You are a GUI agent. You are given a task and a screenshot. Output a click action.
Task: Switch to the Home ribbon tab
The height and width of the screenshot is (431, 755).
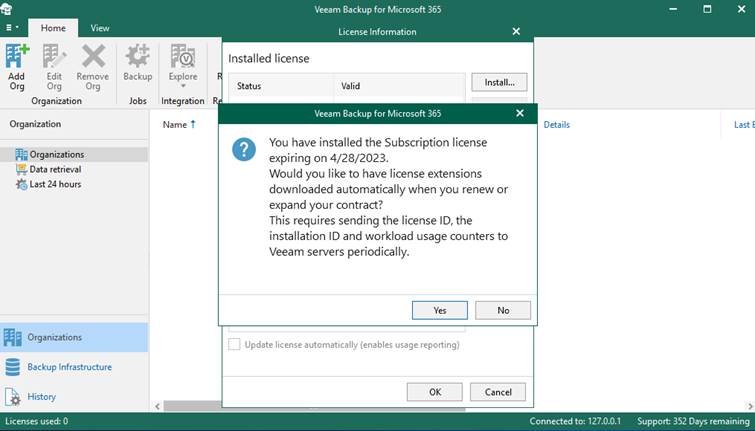(53, 28)
